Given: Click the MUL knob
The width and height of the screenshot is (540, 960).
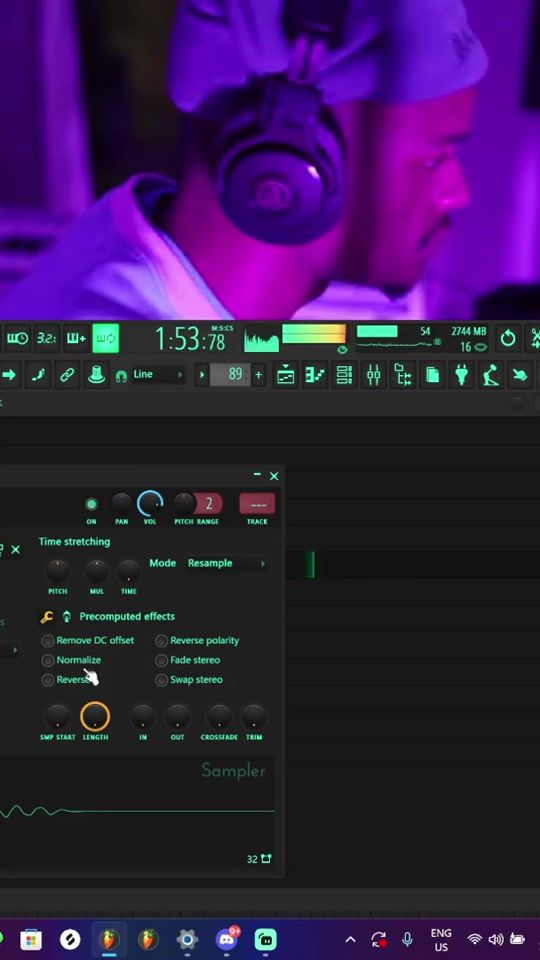Looking at the screenshot, I should click(97, 572).
